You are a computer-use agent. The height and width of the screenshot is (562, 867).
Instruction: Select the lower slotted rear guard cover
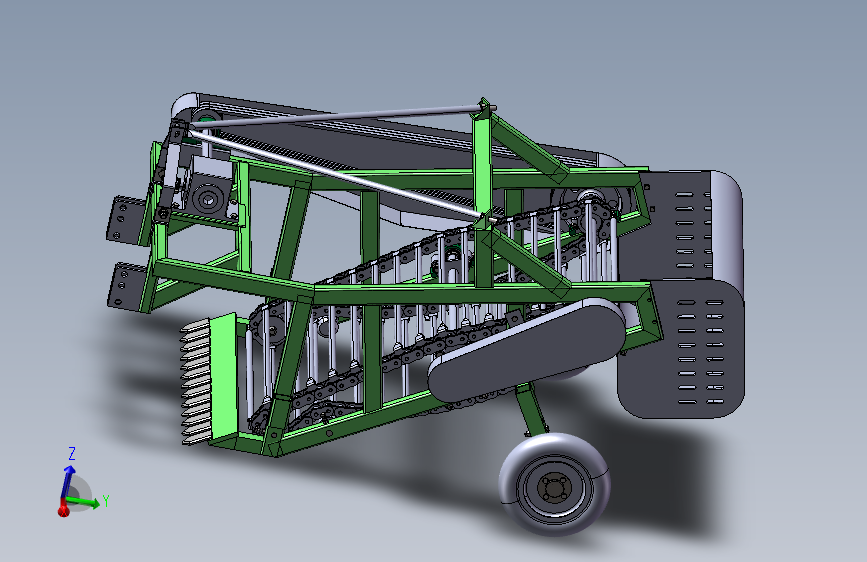[682, 350]
